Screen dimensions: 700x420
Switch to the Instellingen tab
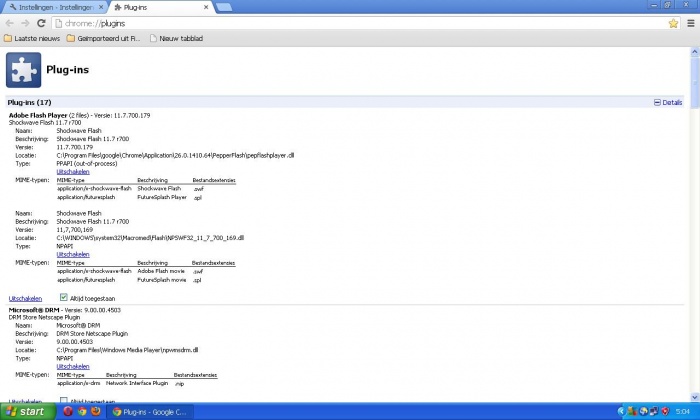pos(55,7)
